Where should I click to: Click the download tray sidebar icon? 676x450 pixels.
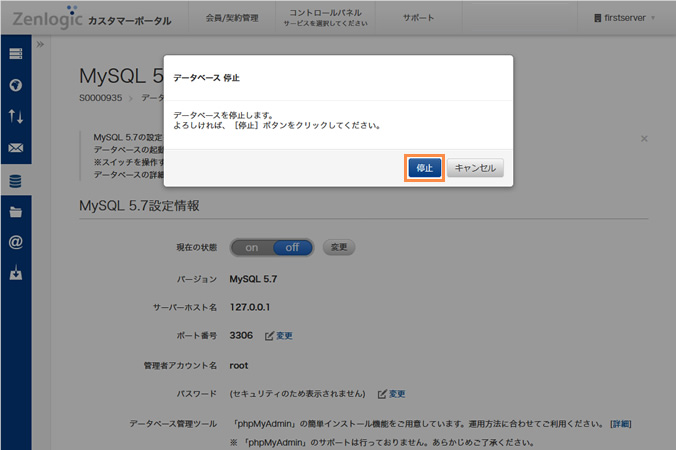(15, 273)
